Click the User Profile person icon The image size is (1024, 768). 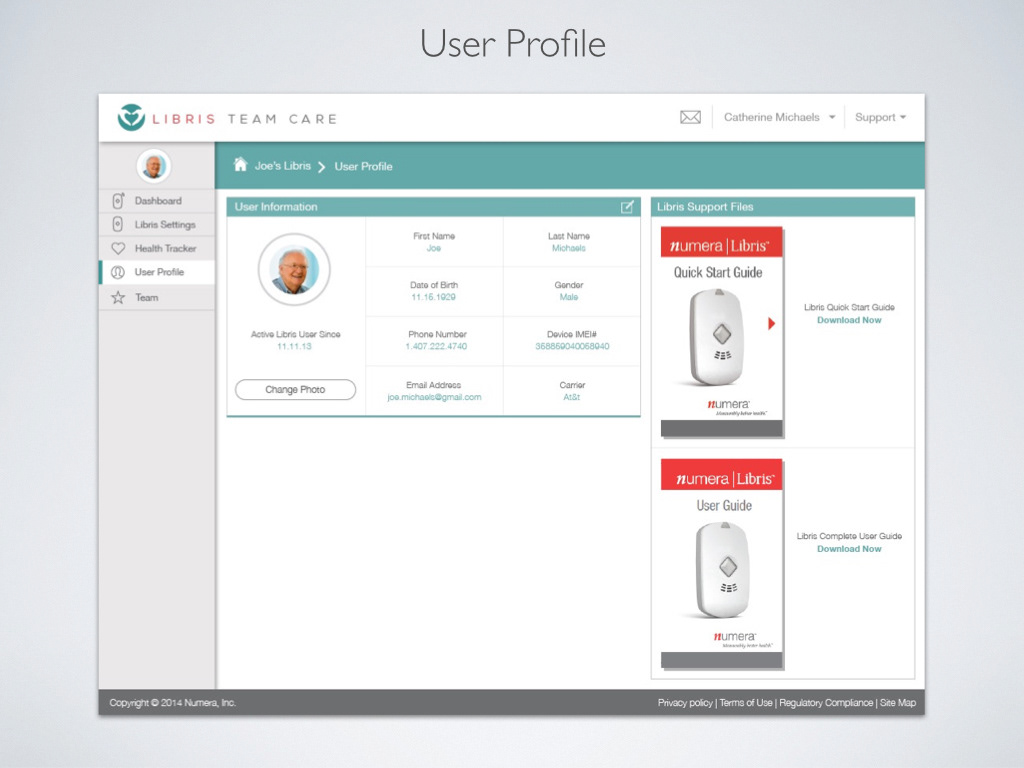click(118, 272)
